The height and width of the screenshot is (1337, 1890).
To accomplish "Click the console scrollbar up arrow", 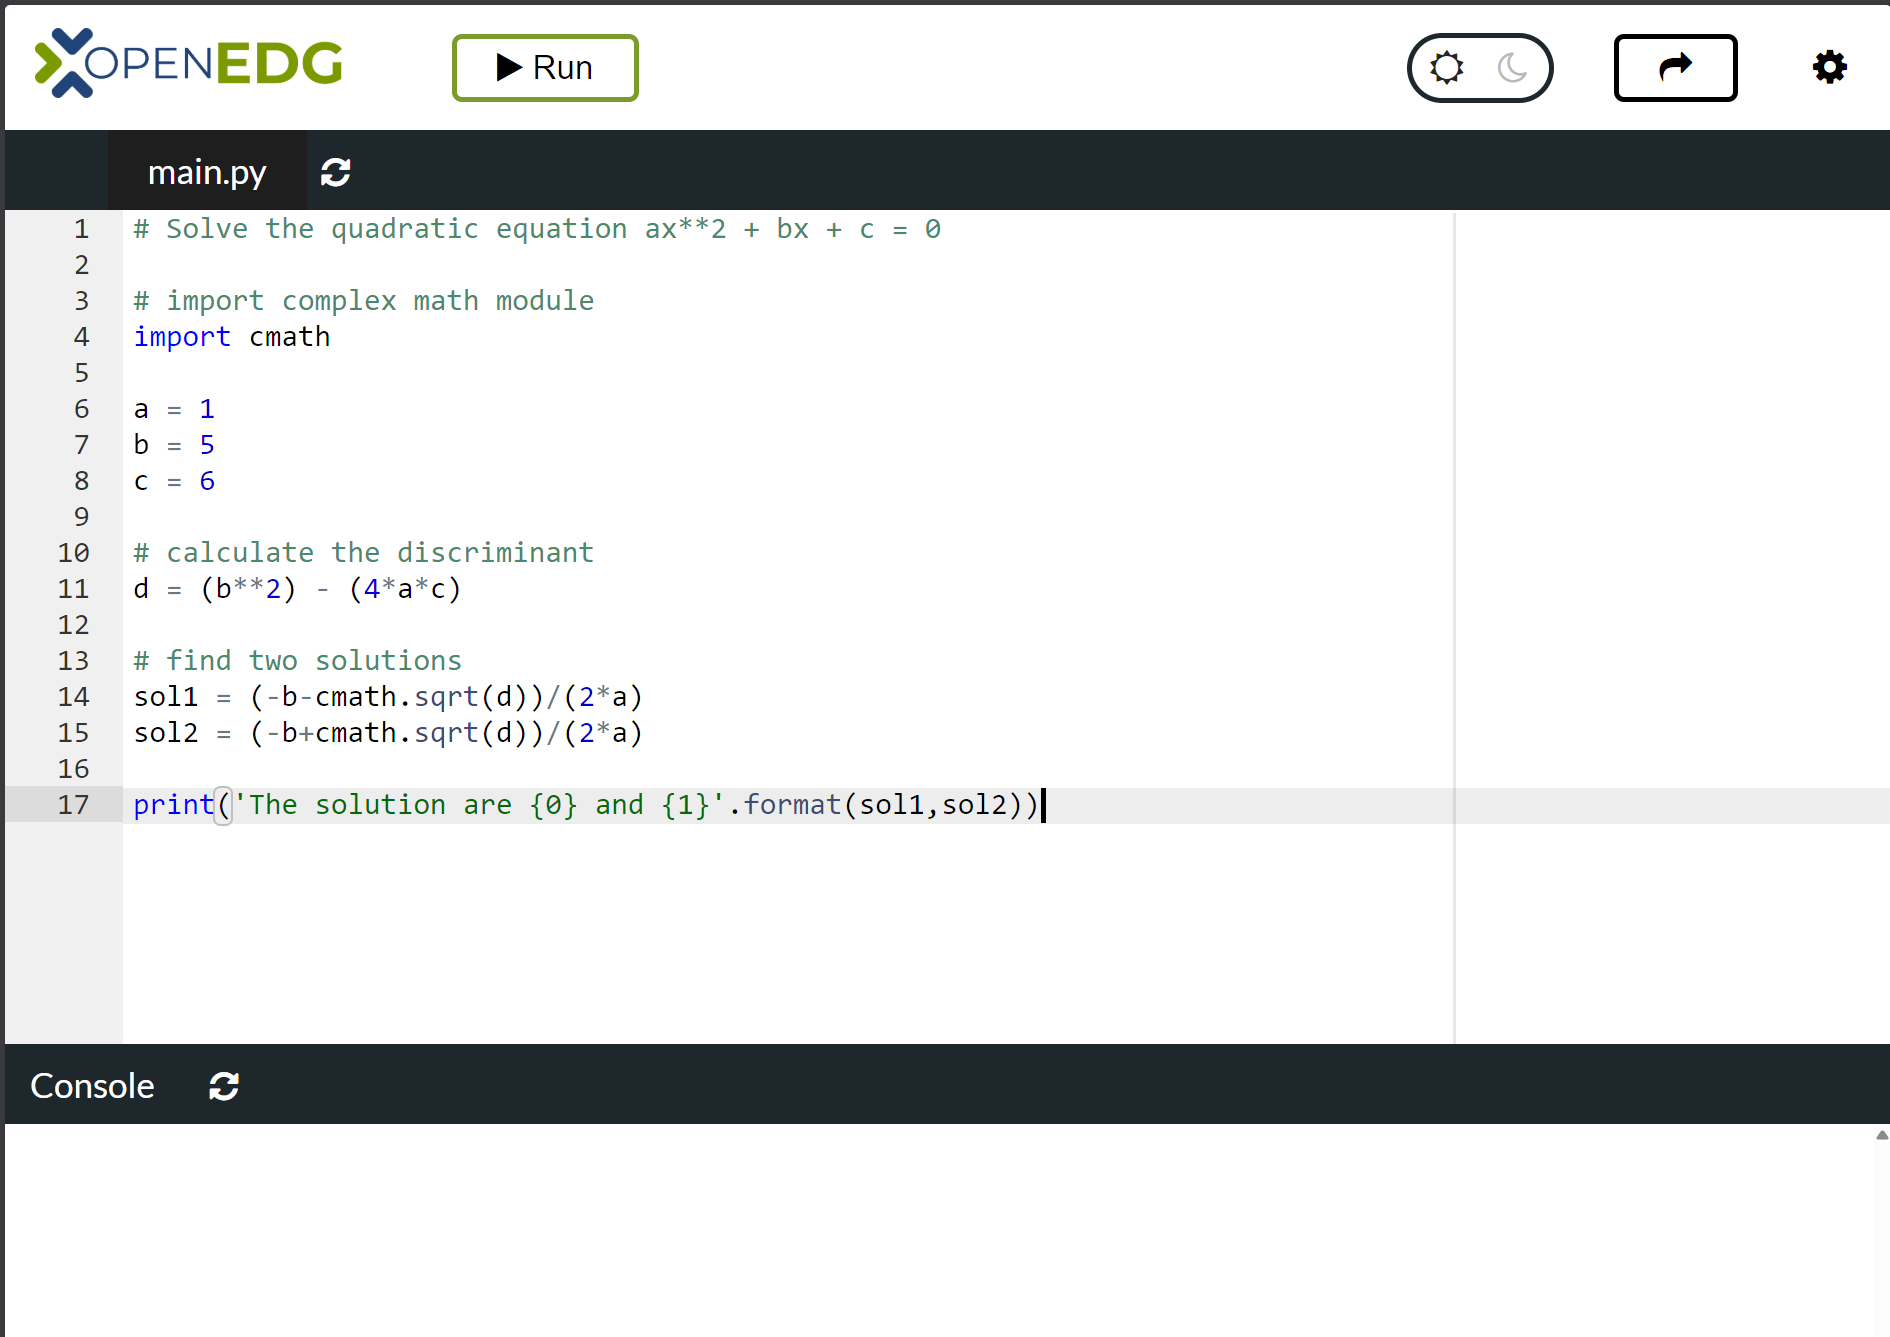I will [x=1881, y=1135].
